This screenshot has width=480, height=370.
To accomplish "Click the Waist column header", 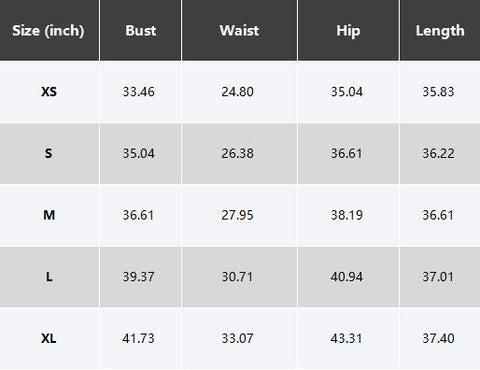I will 239,31.
